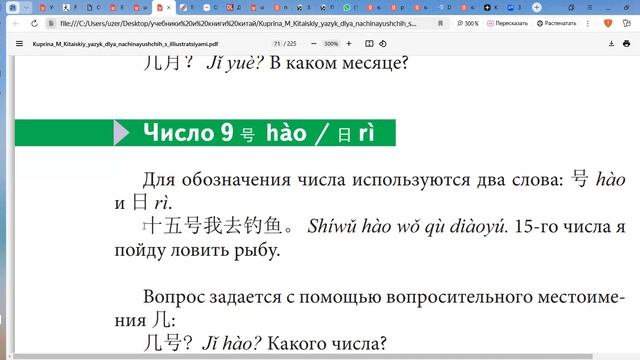Click the text 'пойду ловить рыбу.'
The image size is (640, 360).
point(197,250)
